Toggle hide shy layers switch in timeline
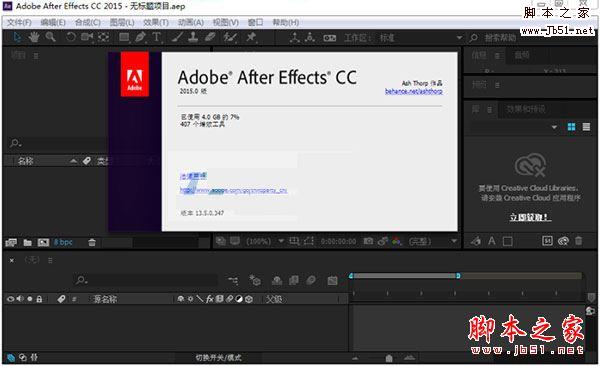This screenshot has height=366, width=600. coord(277,281)
